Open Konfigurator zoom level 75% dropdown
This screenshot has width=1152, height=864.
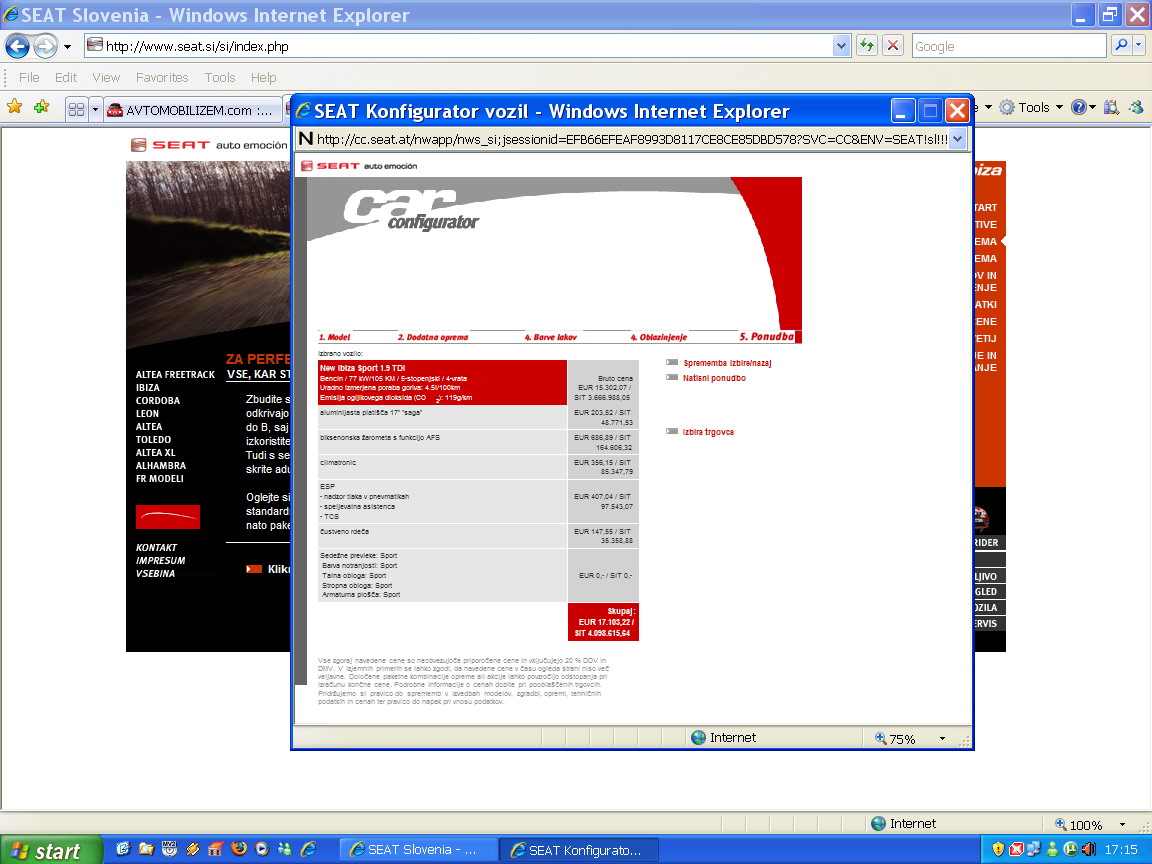942,738
